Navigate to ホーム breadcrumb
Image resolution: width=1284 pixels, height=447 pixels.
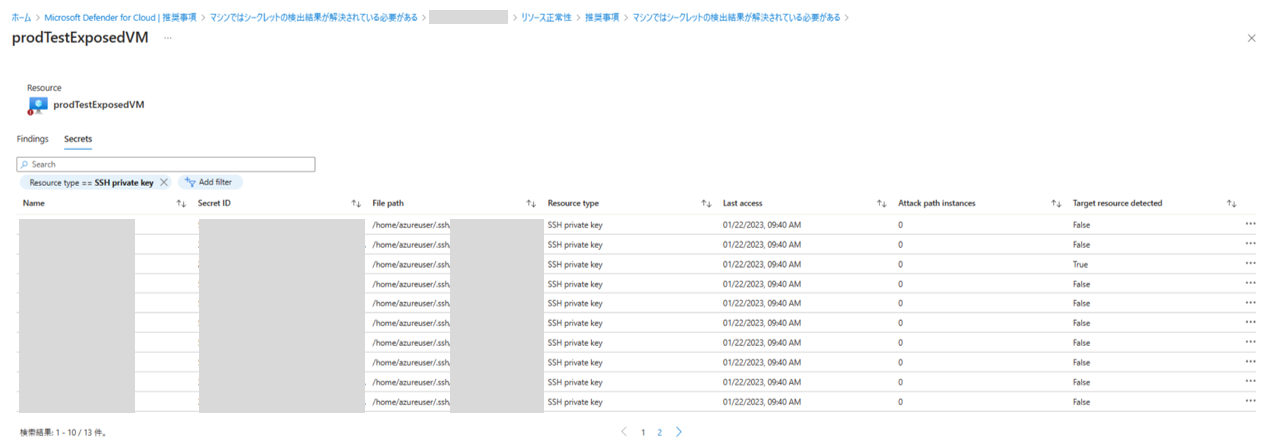(21, 17)
